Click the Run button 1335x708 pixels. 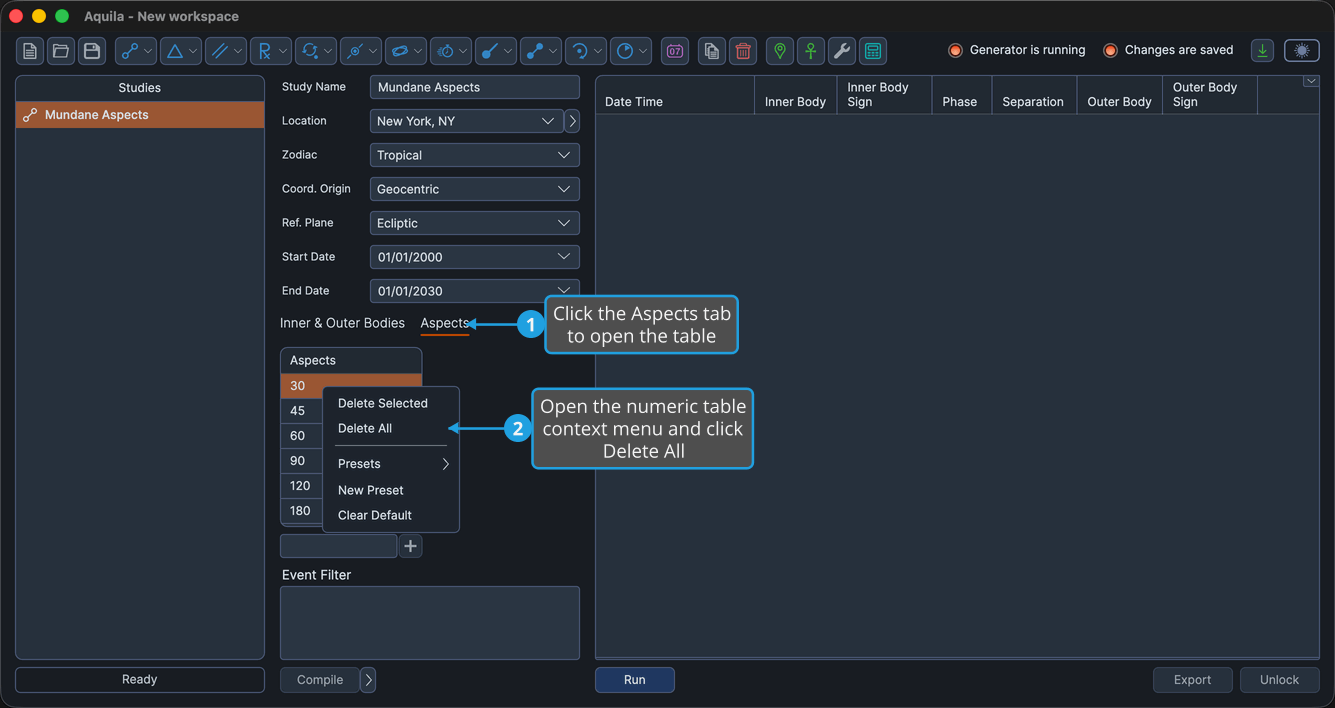[x=635, y=680]
